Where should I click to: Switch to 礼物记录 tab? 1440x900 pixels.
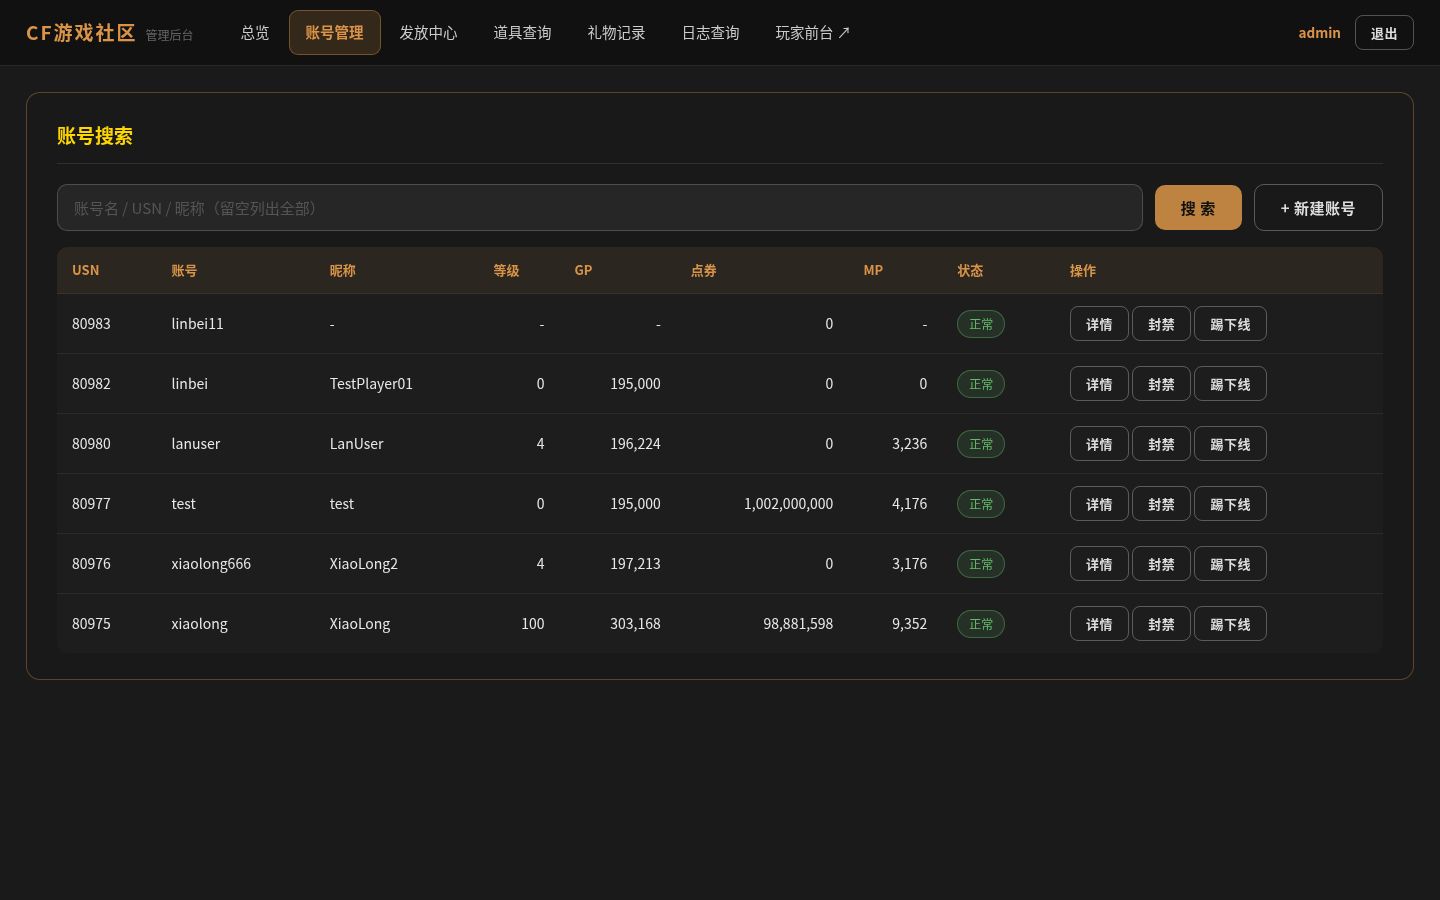tap(616, 33)
